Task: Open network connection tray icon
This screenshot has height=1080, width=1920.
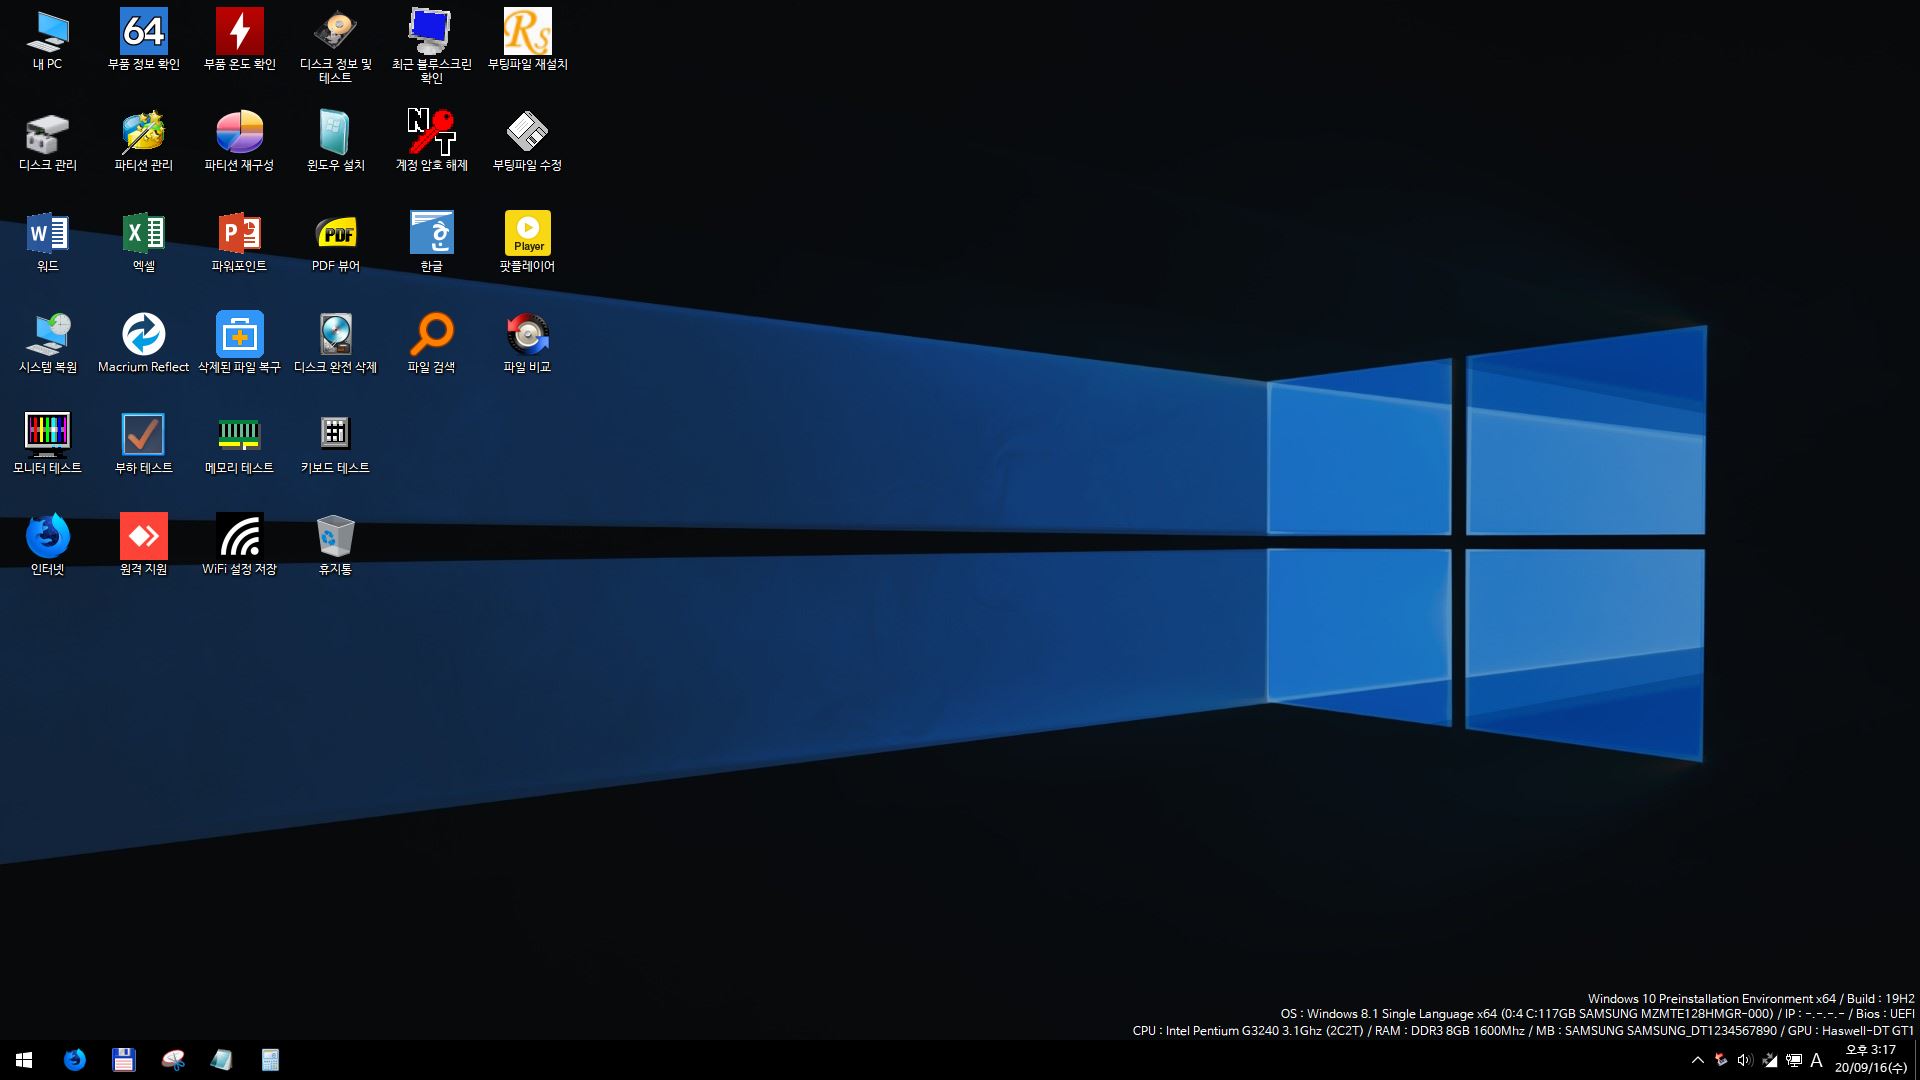Action: tap(1794, 1060)
